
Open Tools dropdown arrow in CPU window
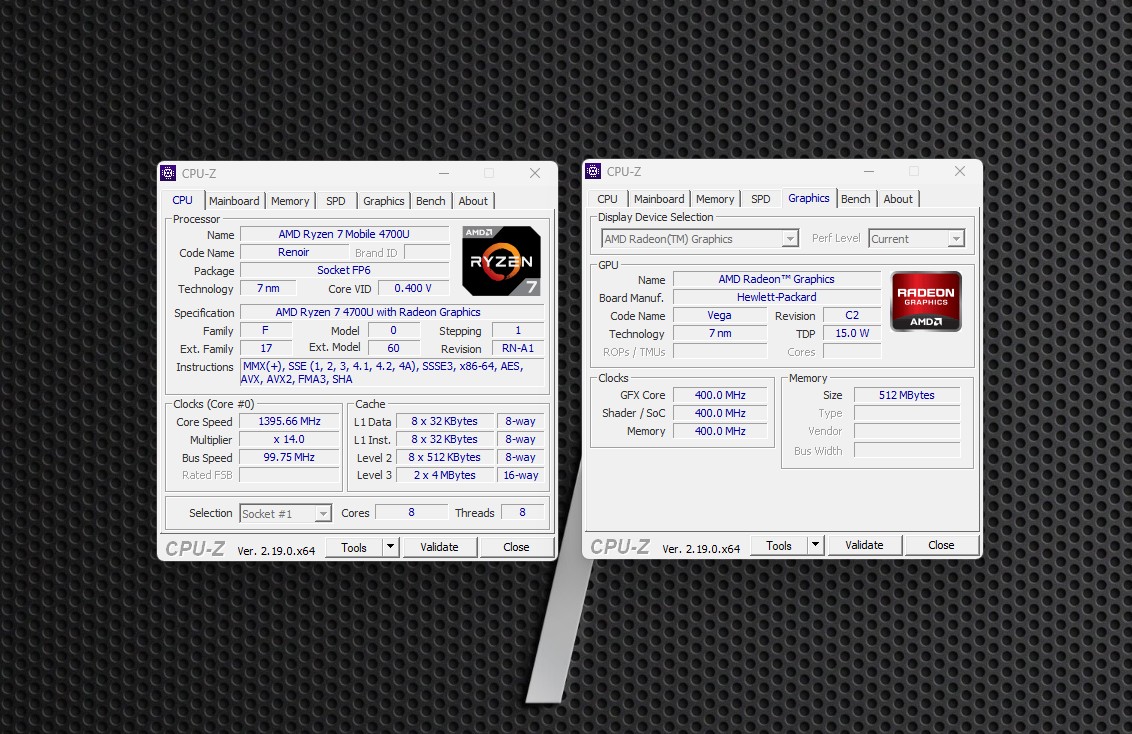coord(390,547)
